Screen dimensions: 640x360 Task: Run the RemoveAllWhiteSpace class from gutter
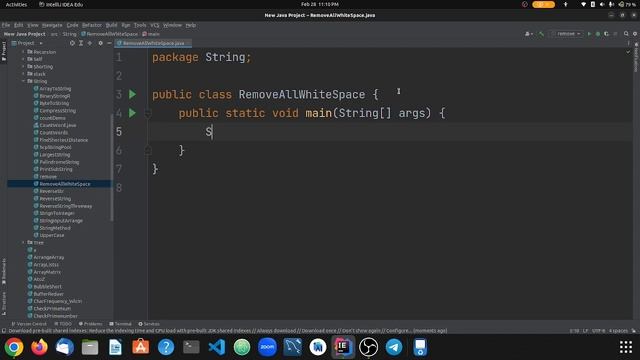click(x=132, y=94)
